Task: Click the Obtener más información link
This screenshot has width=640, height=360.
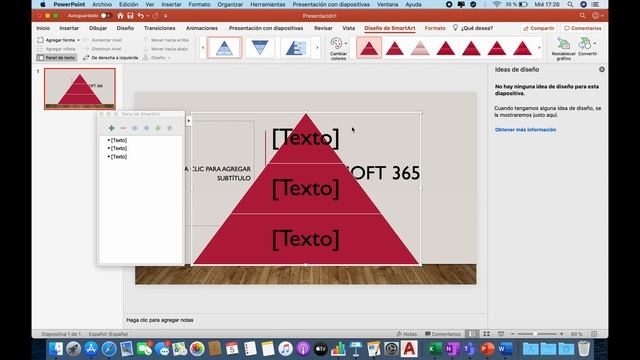Action: pos(525,129)
